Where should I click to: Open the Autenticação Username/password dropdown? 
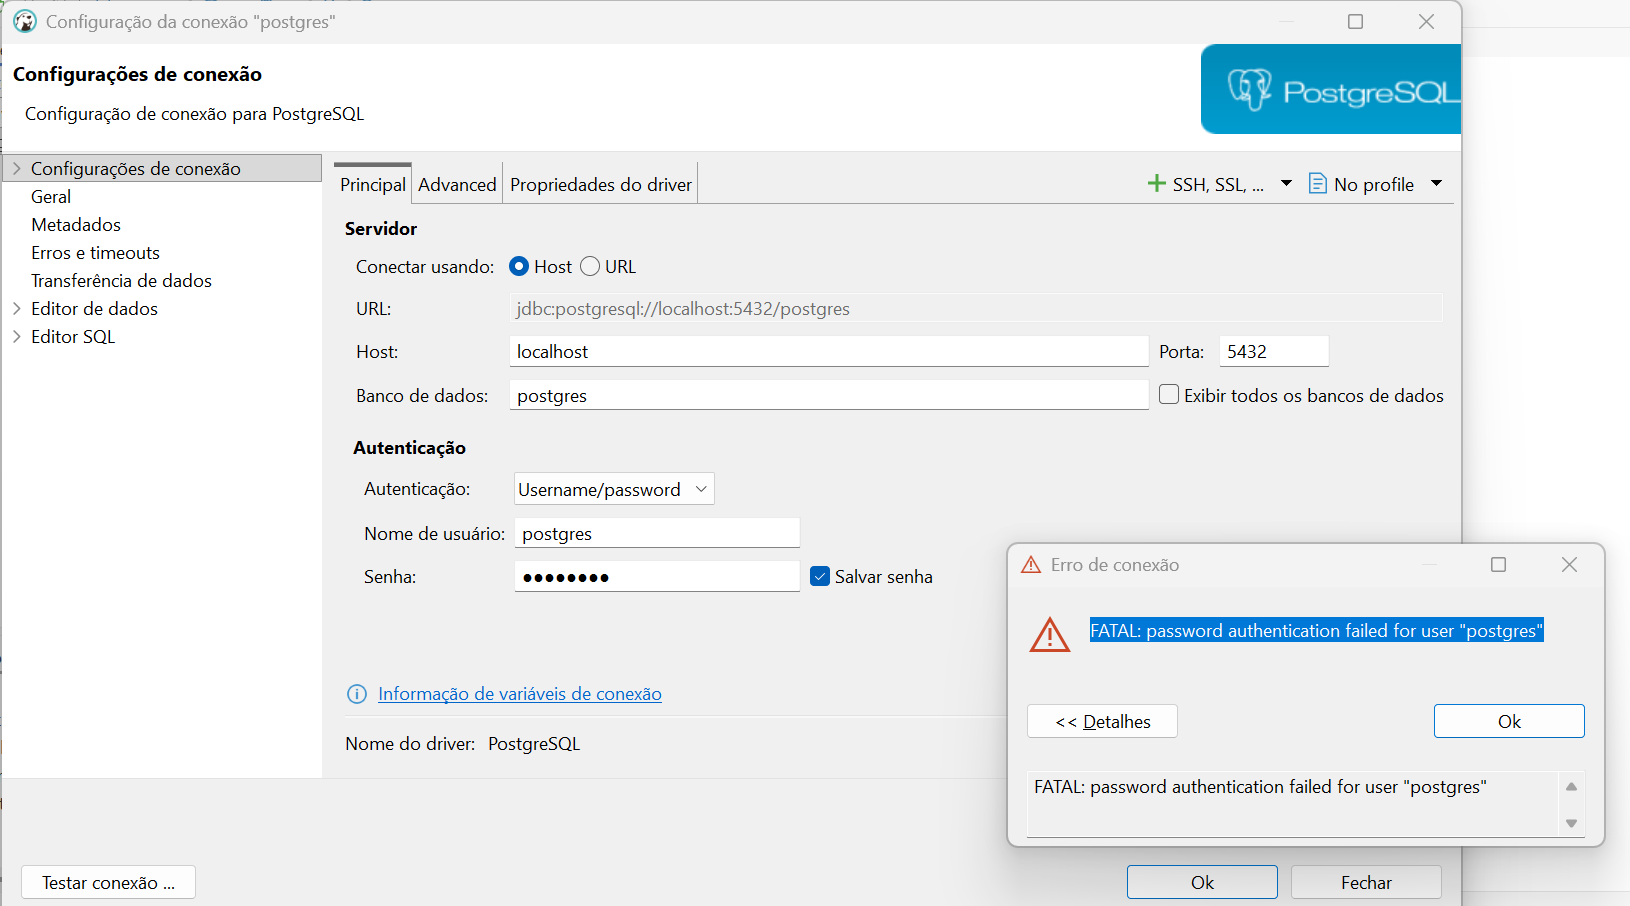[x=614, y=489]
